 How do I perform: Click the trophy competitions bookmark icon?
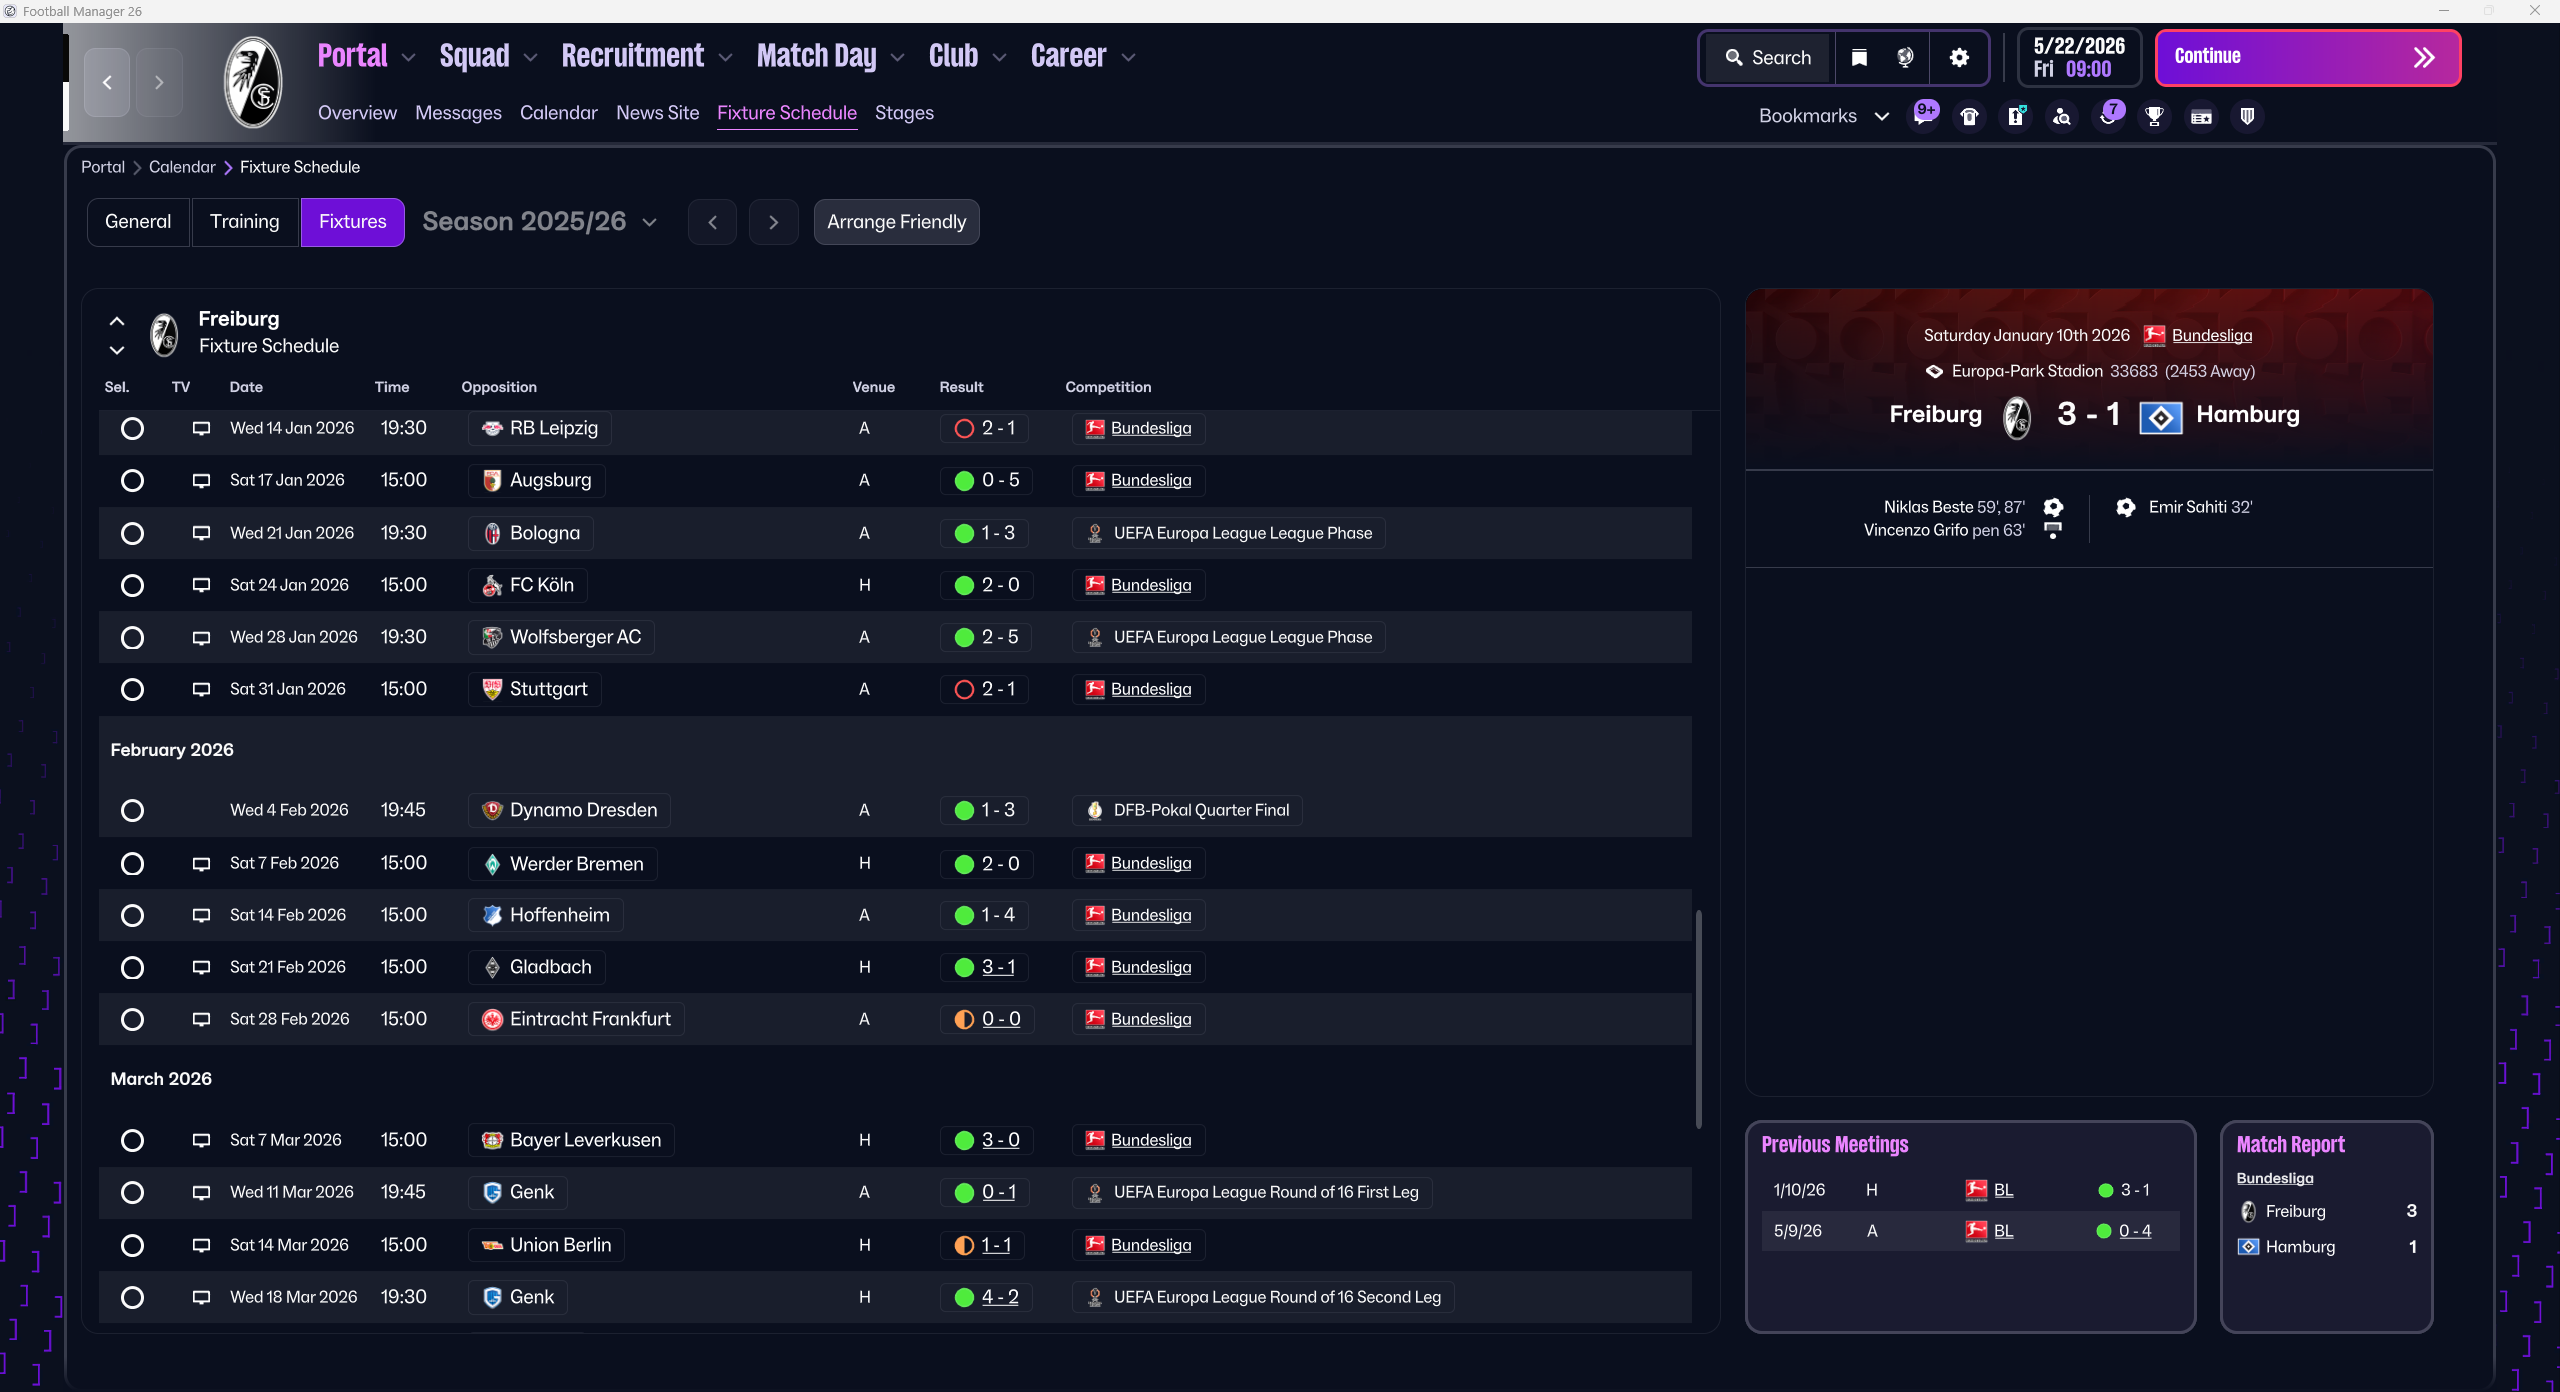[x=2154, y=117]
